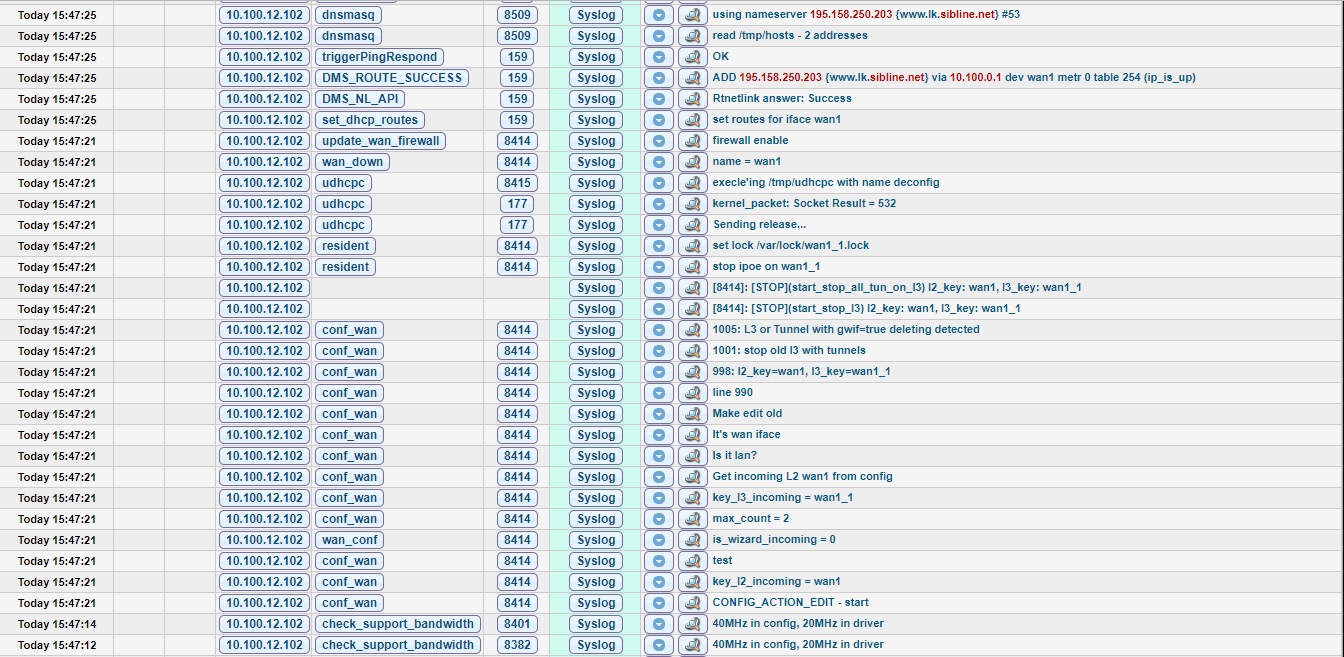
Task: Click search icon in 'firewall enable' row
Action: click(691, 141)
